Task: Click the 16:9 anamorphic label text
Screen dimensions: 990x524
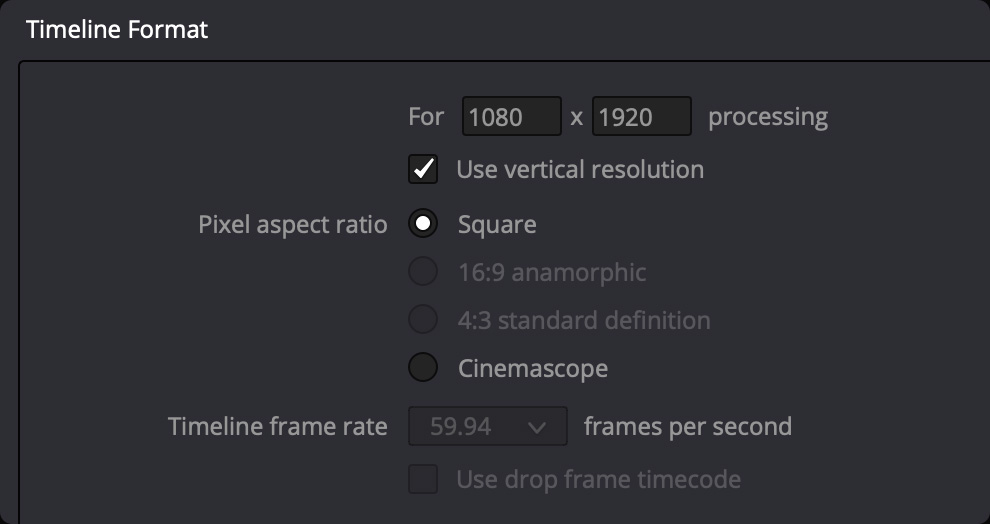Action: pos(552,272)
